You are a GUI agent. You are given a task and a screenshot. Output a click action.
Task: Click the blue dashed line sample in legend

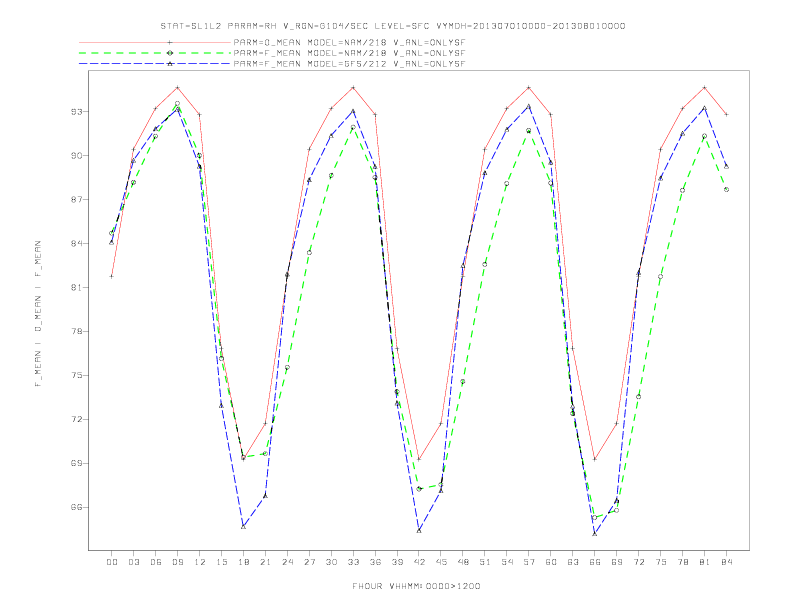pos(155,64)
